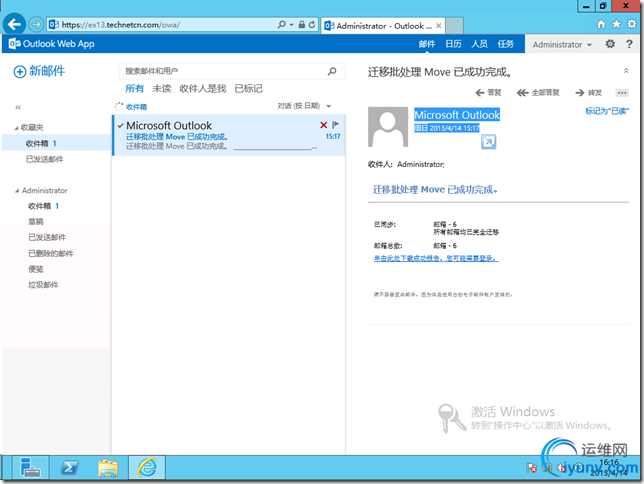Open the 对话(按日期) sort dropdown
Image resolution: width=644 pixels, height=484 pixels.
pos(304,106)
